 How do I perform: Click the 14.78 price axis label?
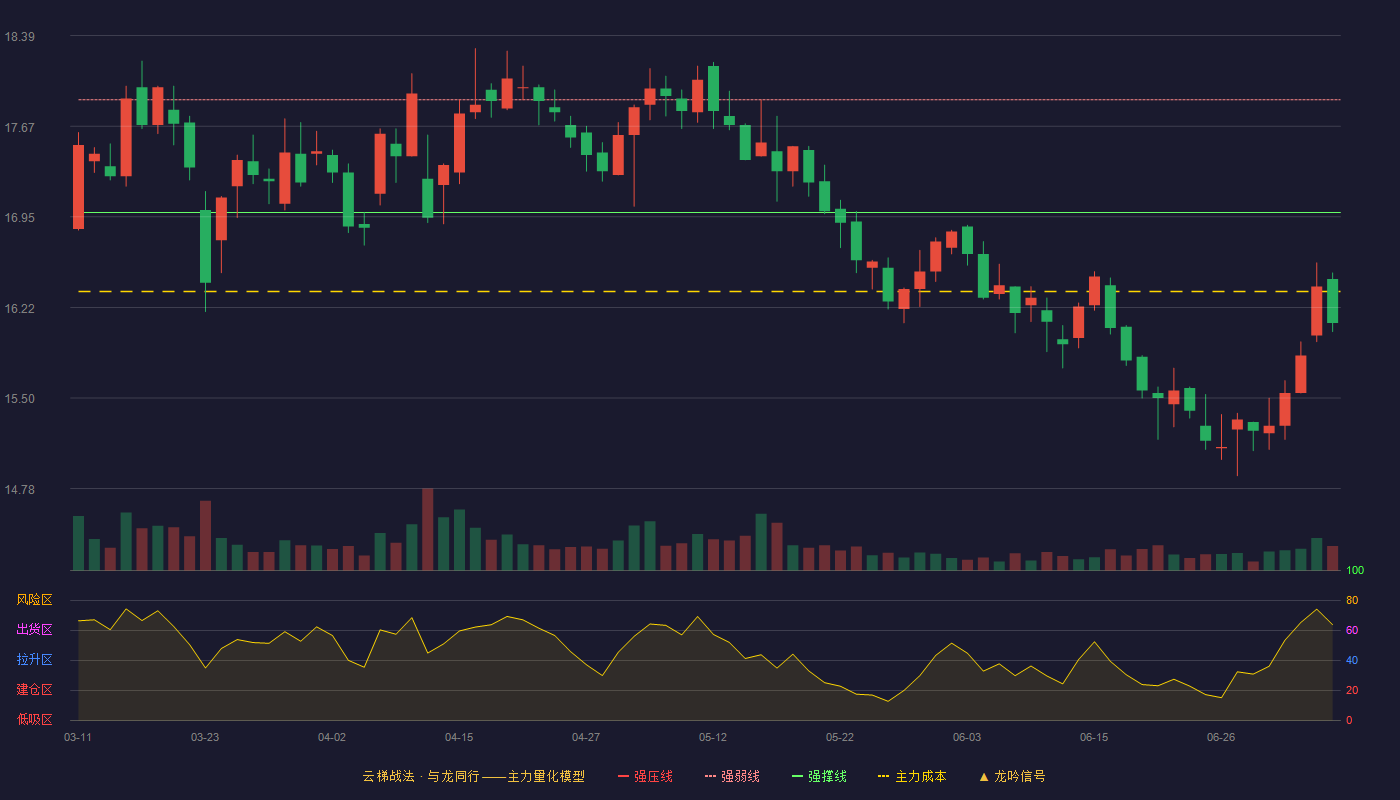pyautogui.click(x=19, y=490)
